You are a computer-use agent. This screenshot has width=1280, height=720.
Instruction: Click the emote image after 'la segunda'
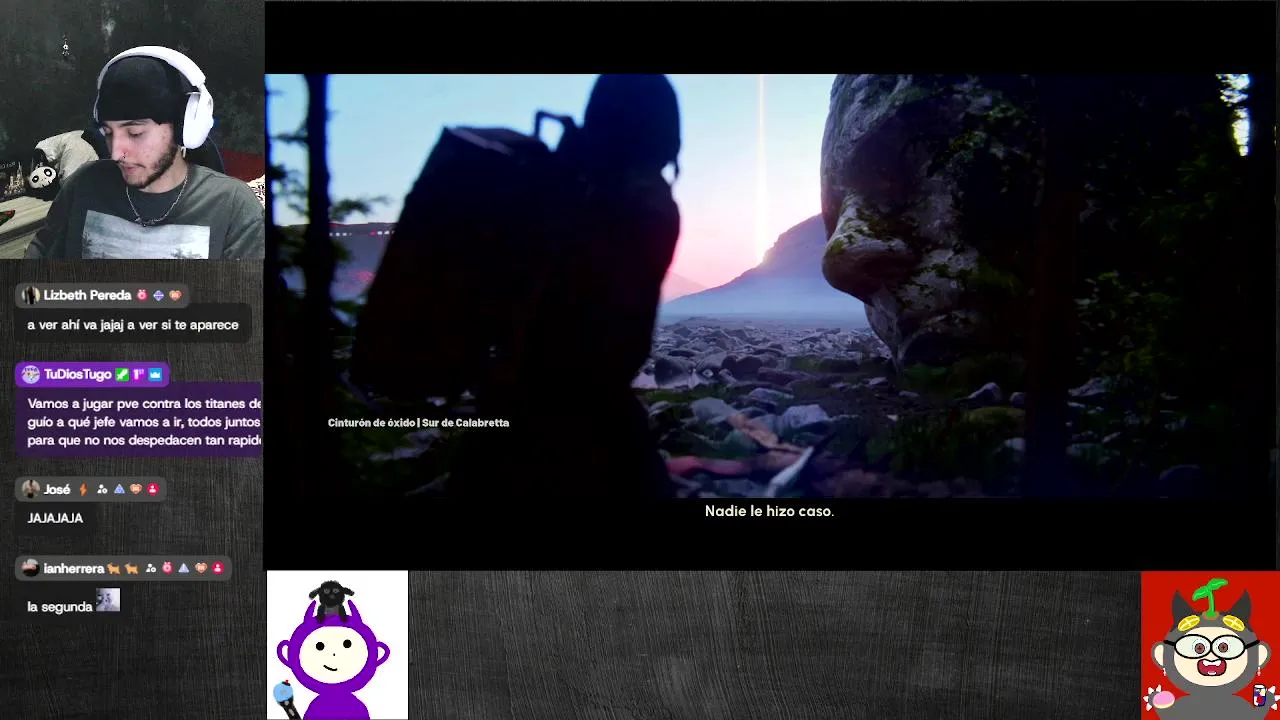point(108,600)
